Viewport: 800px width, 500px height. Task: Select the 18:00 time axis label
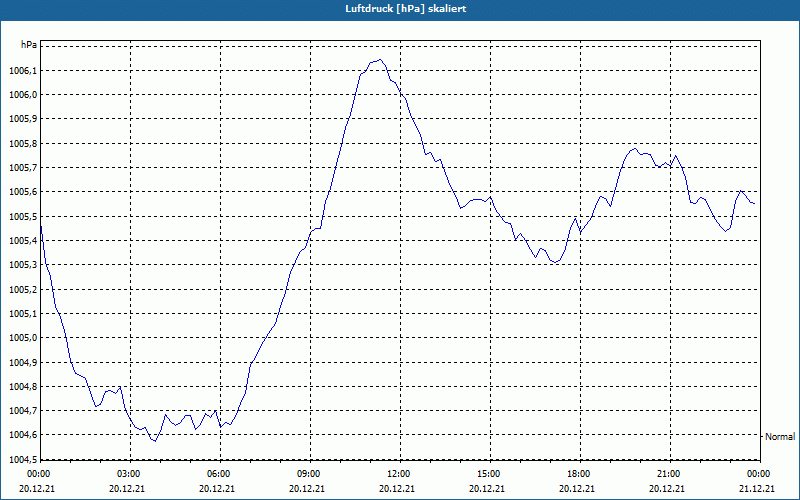(578, 474)
